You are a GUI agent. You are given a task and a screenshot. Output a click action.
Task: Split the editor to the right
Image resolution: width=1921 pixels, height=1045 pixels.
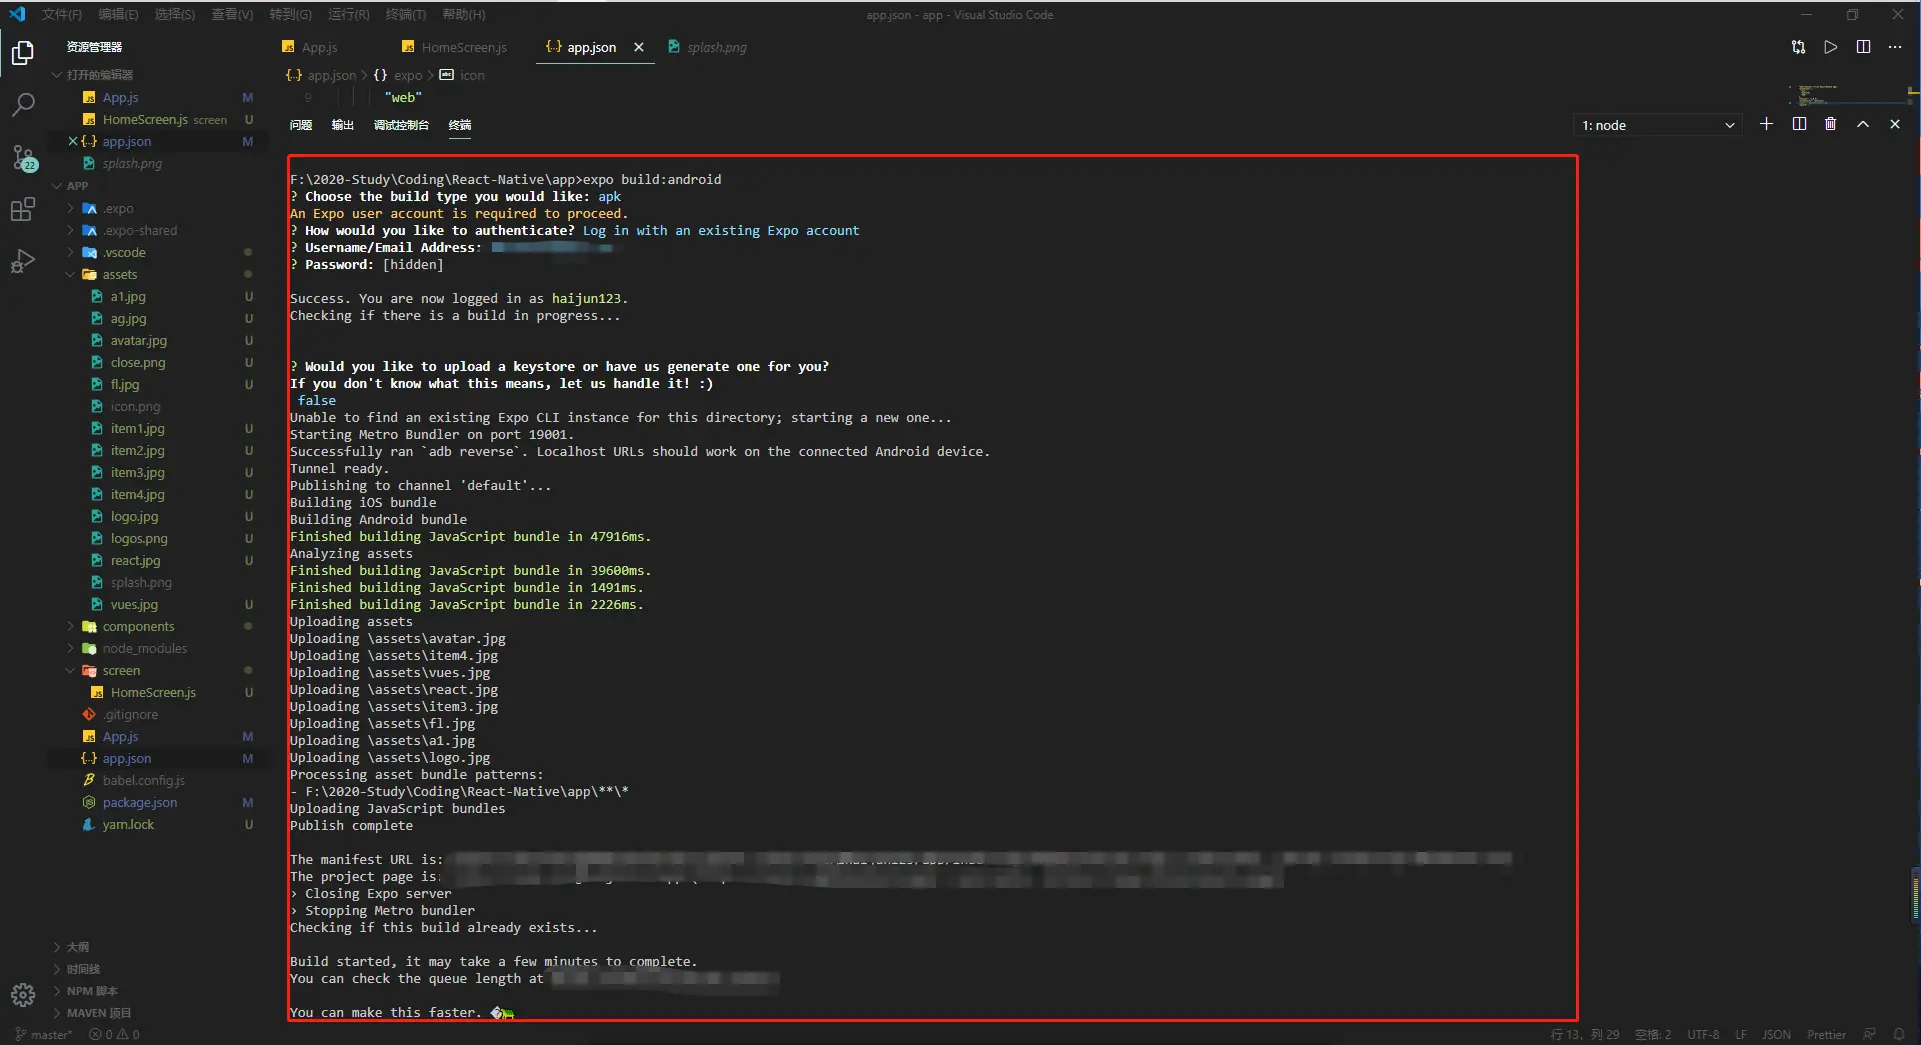coord(1863,47)
